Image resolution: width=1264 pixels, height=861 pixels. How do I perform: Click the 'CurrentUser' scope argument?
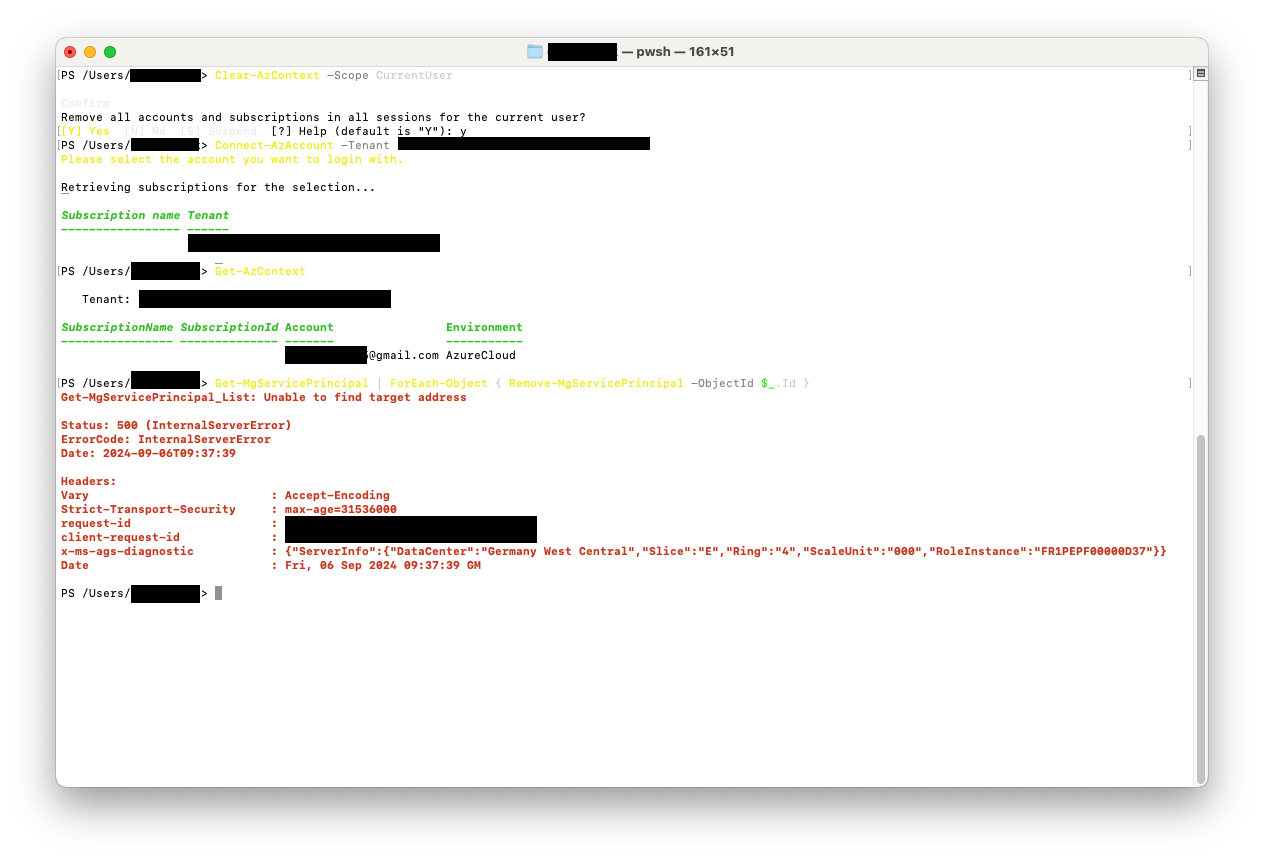point(414,76)
